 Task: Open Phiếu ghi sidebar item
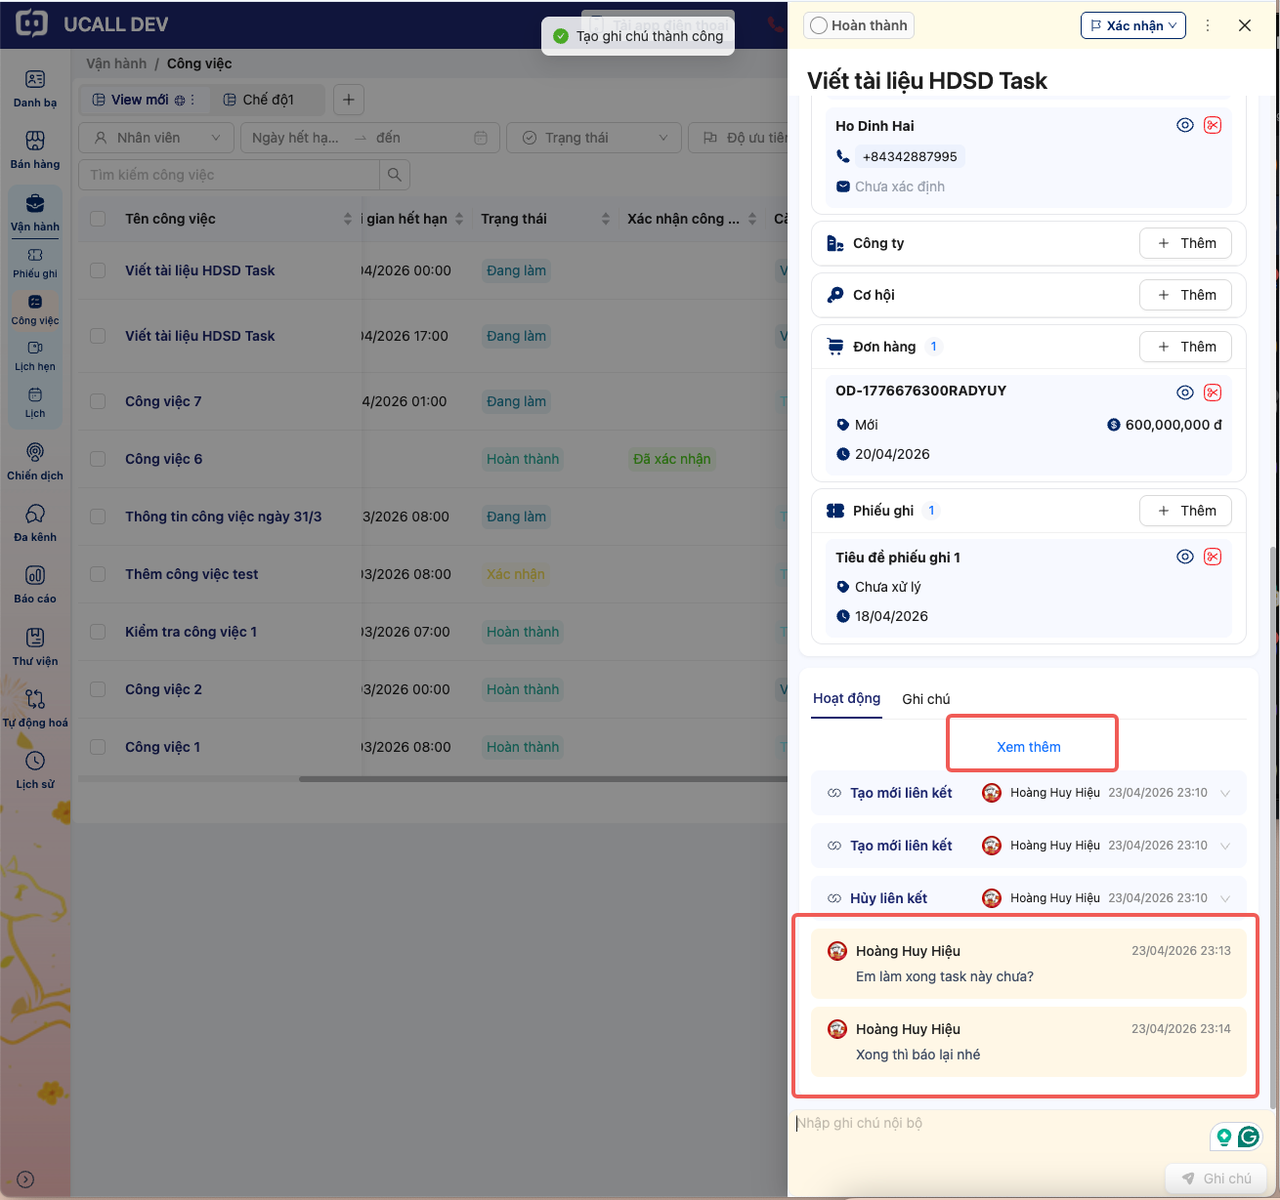tap(35, 263)
